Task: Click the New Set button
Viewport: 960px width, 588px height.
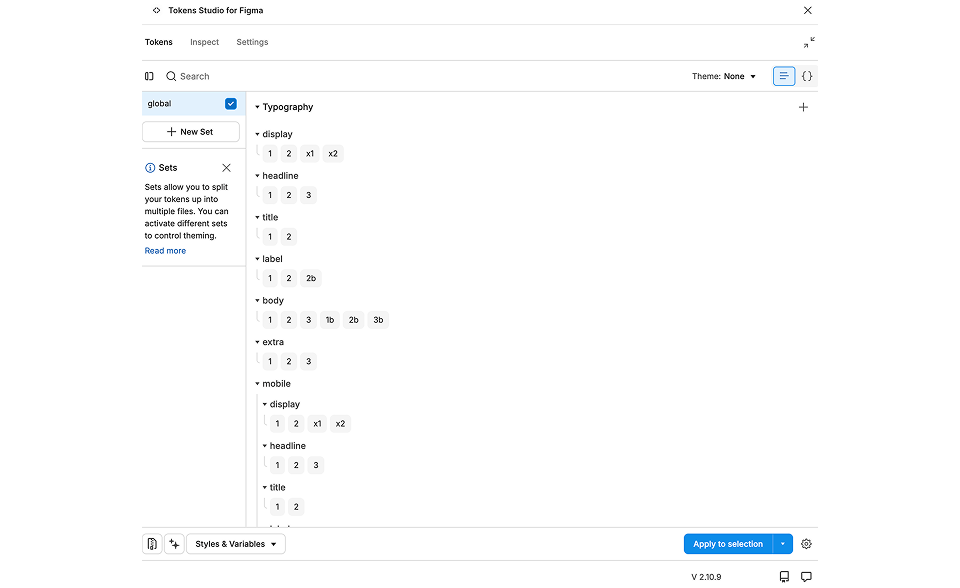Action: click(190, 132)
